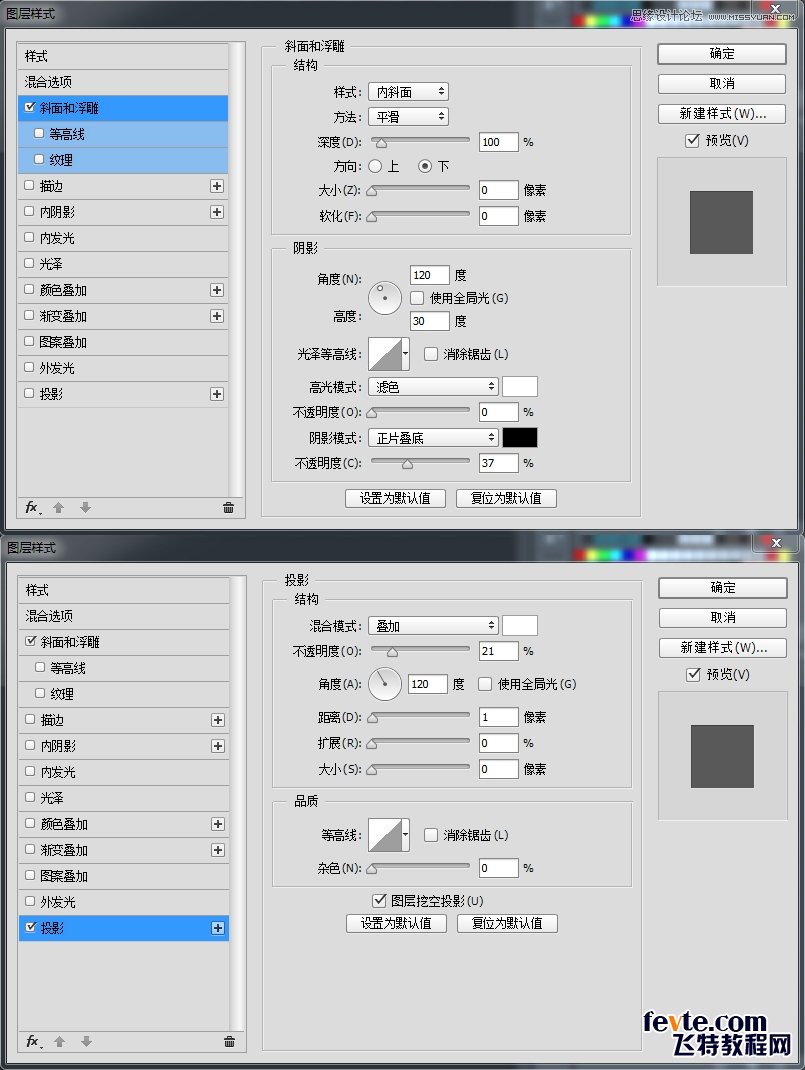Click the plus icon next to 内阴影 in top dialog
805x1070 pixels.
click(217, 212)
